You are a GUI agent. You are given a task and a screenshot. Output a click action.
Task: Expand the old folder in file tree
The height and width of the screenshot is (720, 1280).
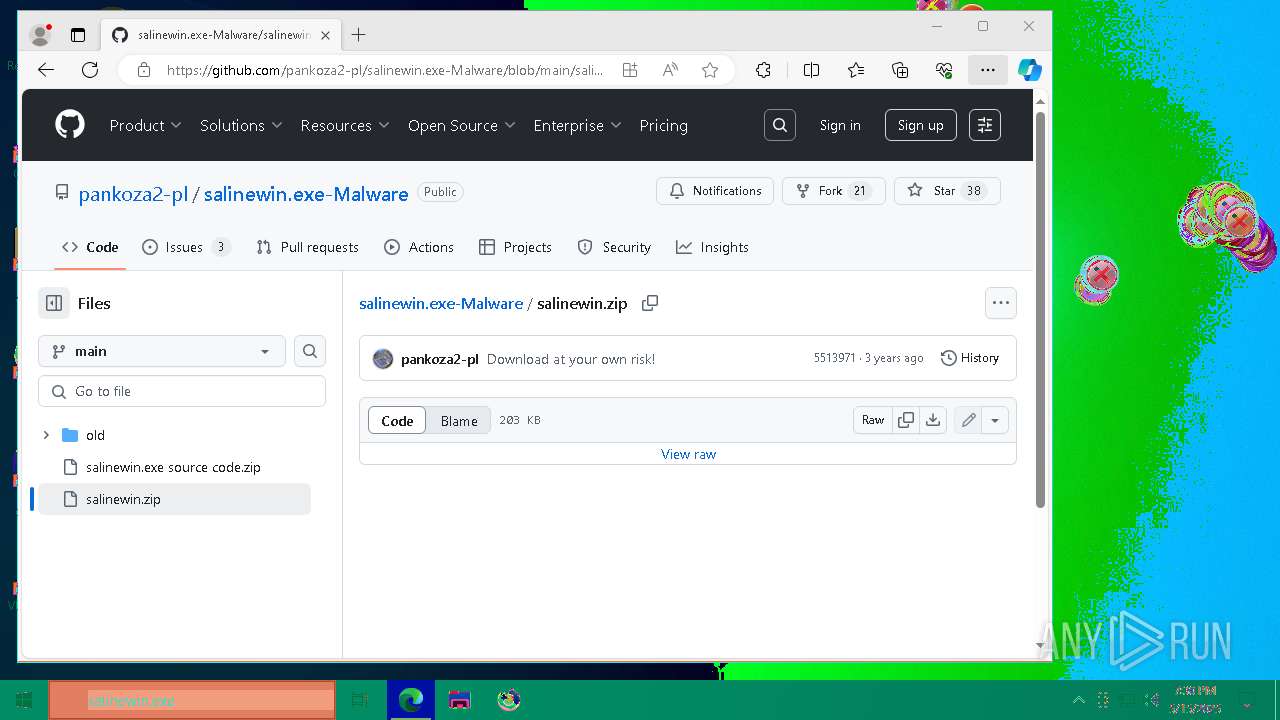click(46, 435)
